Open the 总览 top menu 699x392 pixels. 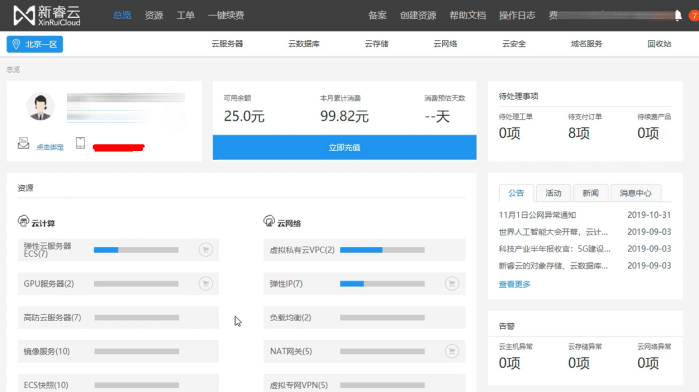(x=122, y=15)
